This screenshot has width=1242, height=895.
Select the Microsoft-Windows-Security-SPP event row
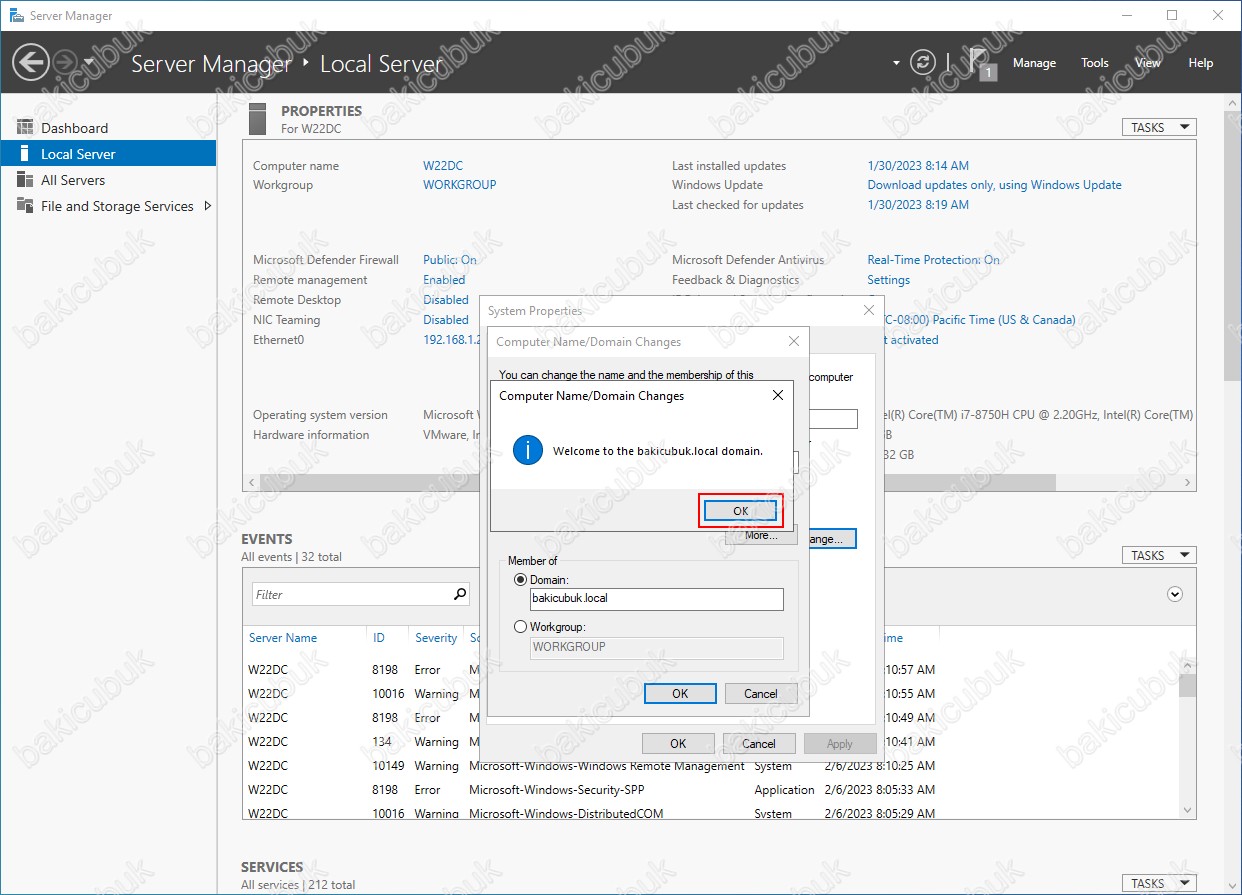pos(710,790)
